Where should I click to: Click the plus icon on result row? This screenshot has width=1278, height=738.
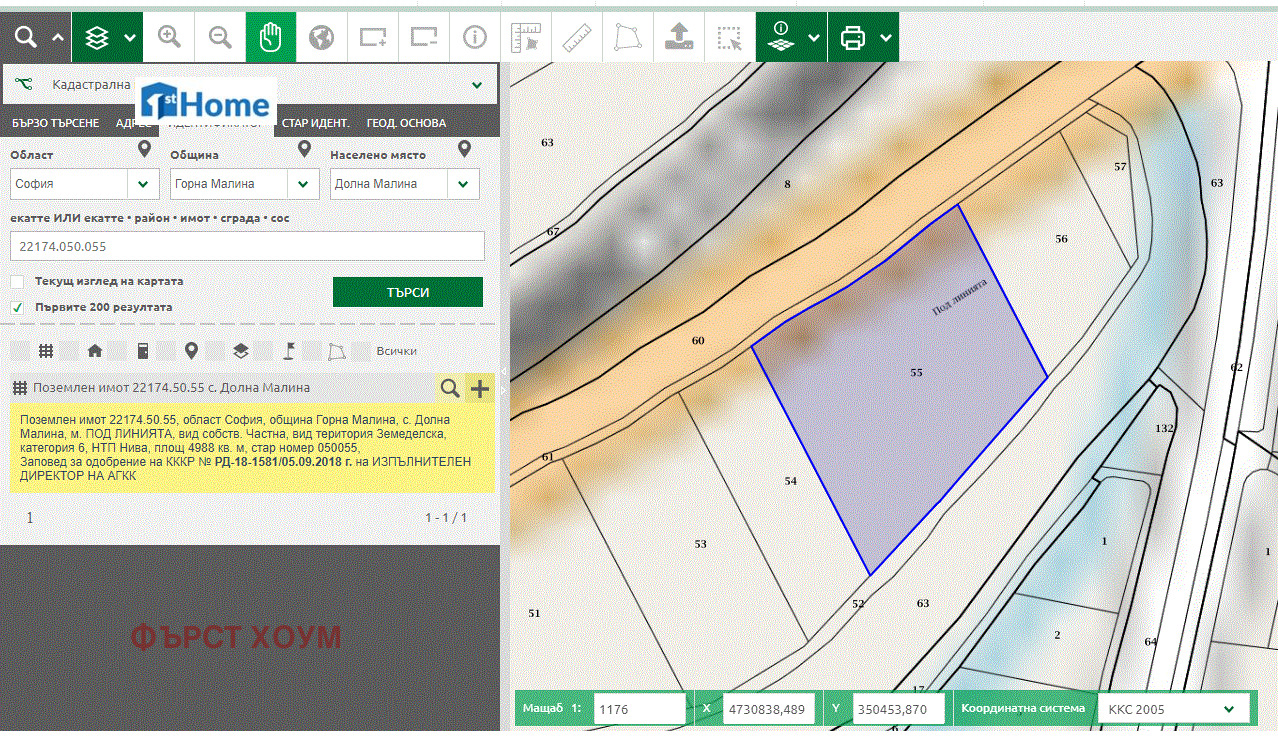pyautogui.click(x=480, y=388)
